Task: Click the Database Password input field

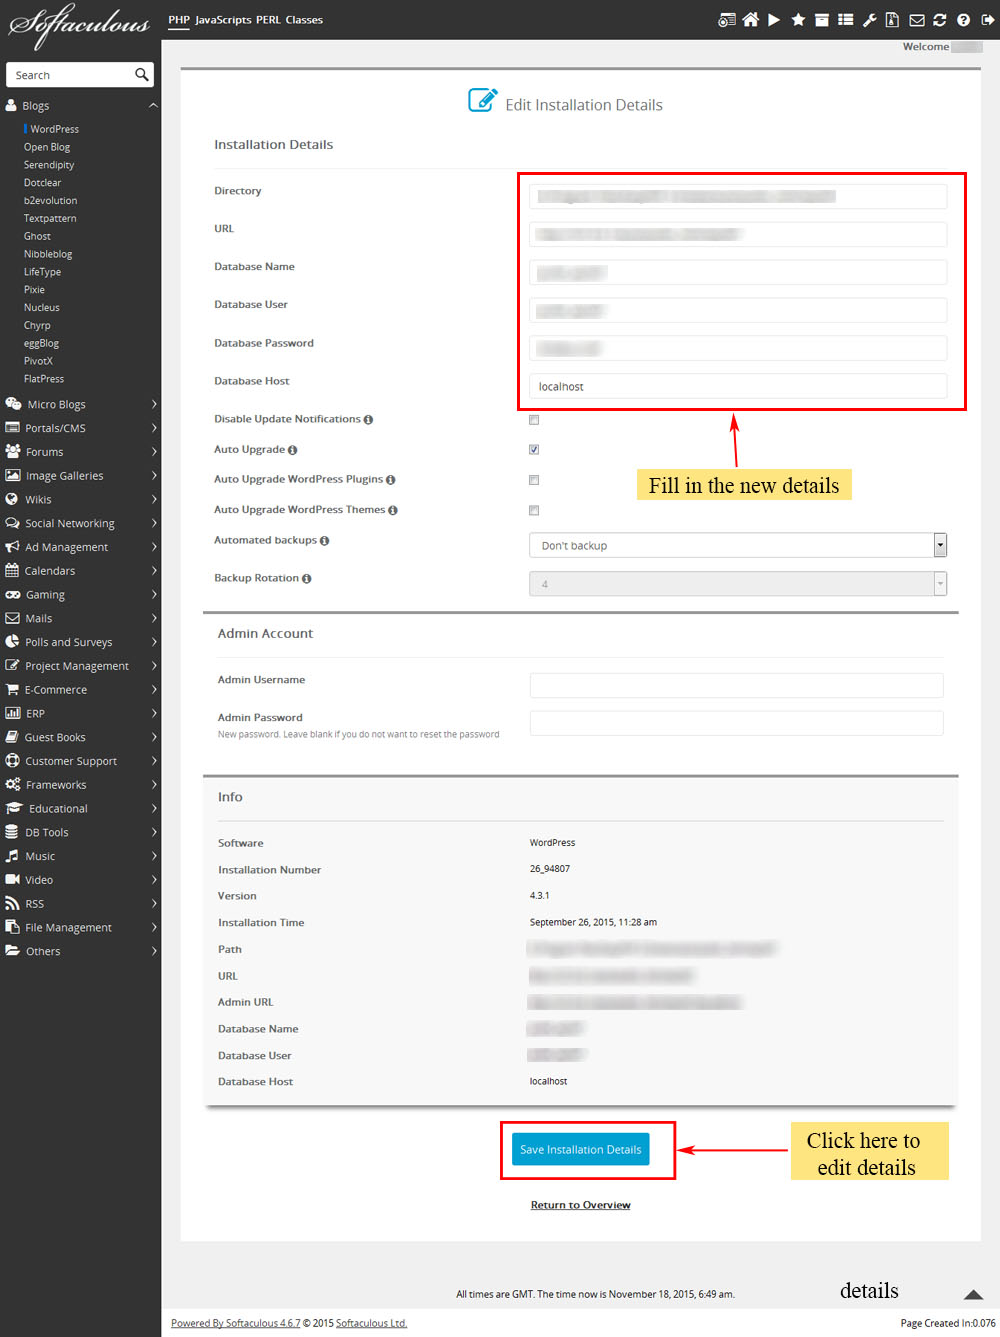Action: click(738, 348)
